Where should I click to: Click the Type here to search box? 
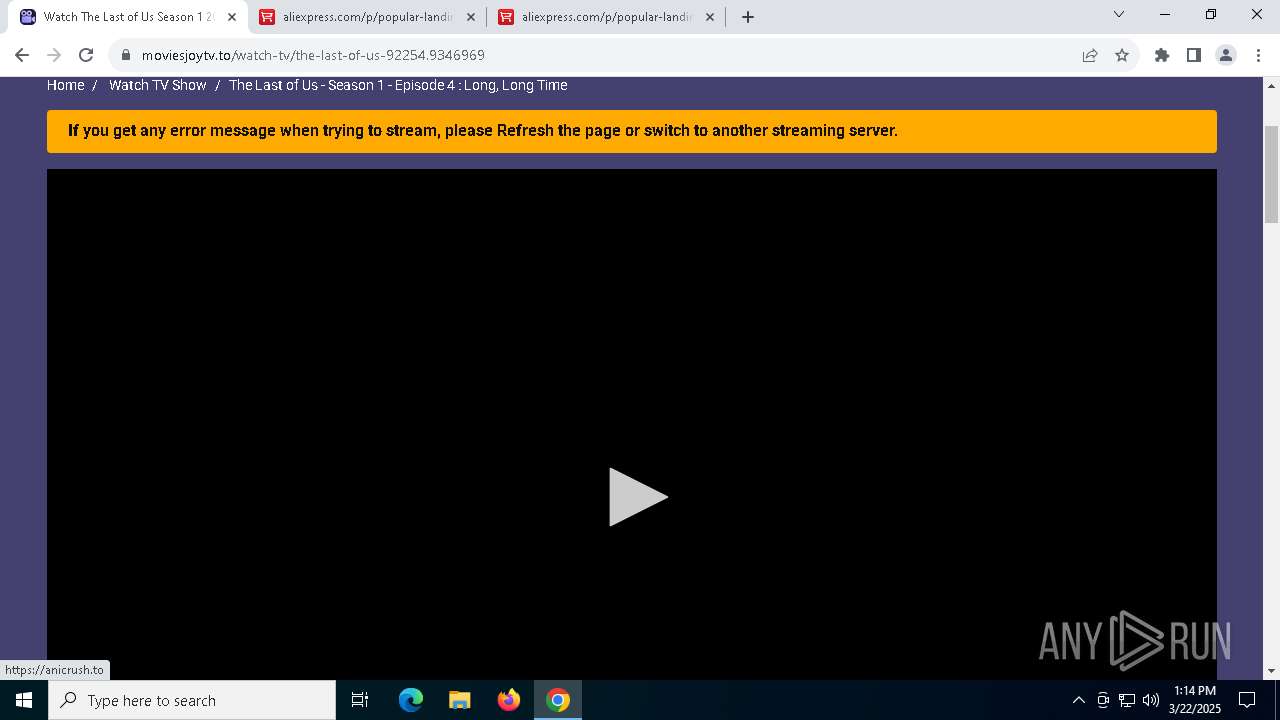[192, 700]
